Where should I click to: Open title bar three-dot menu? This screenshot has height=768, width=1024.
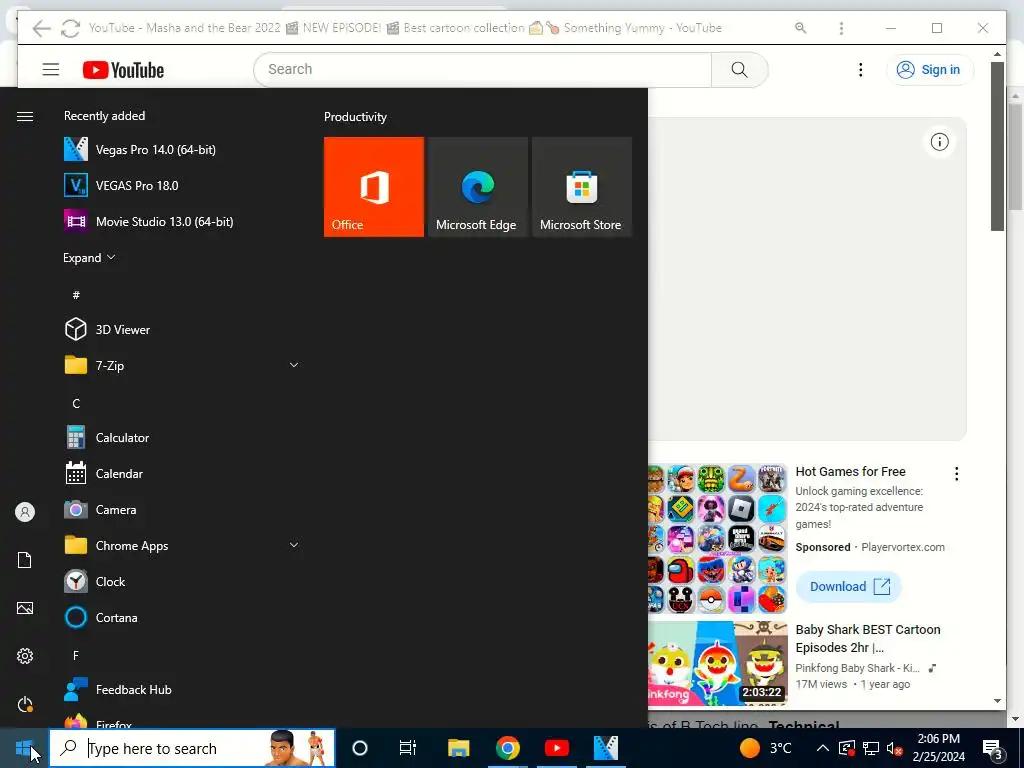point(841,28)
